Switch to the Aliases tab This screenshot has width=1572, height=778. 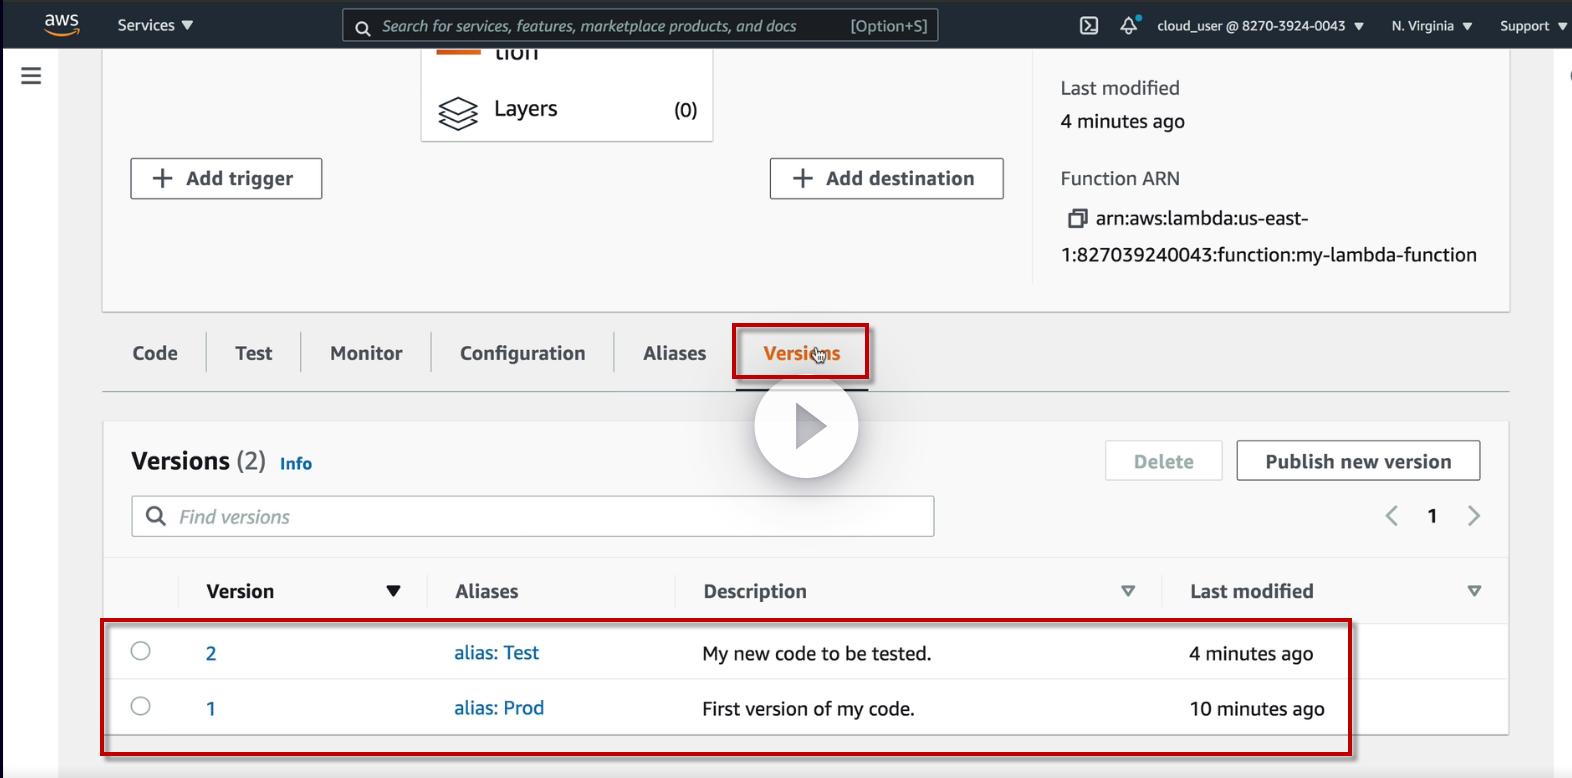674,353
